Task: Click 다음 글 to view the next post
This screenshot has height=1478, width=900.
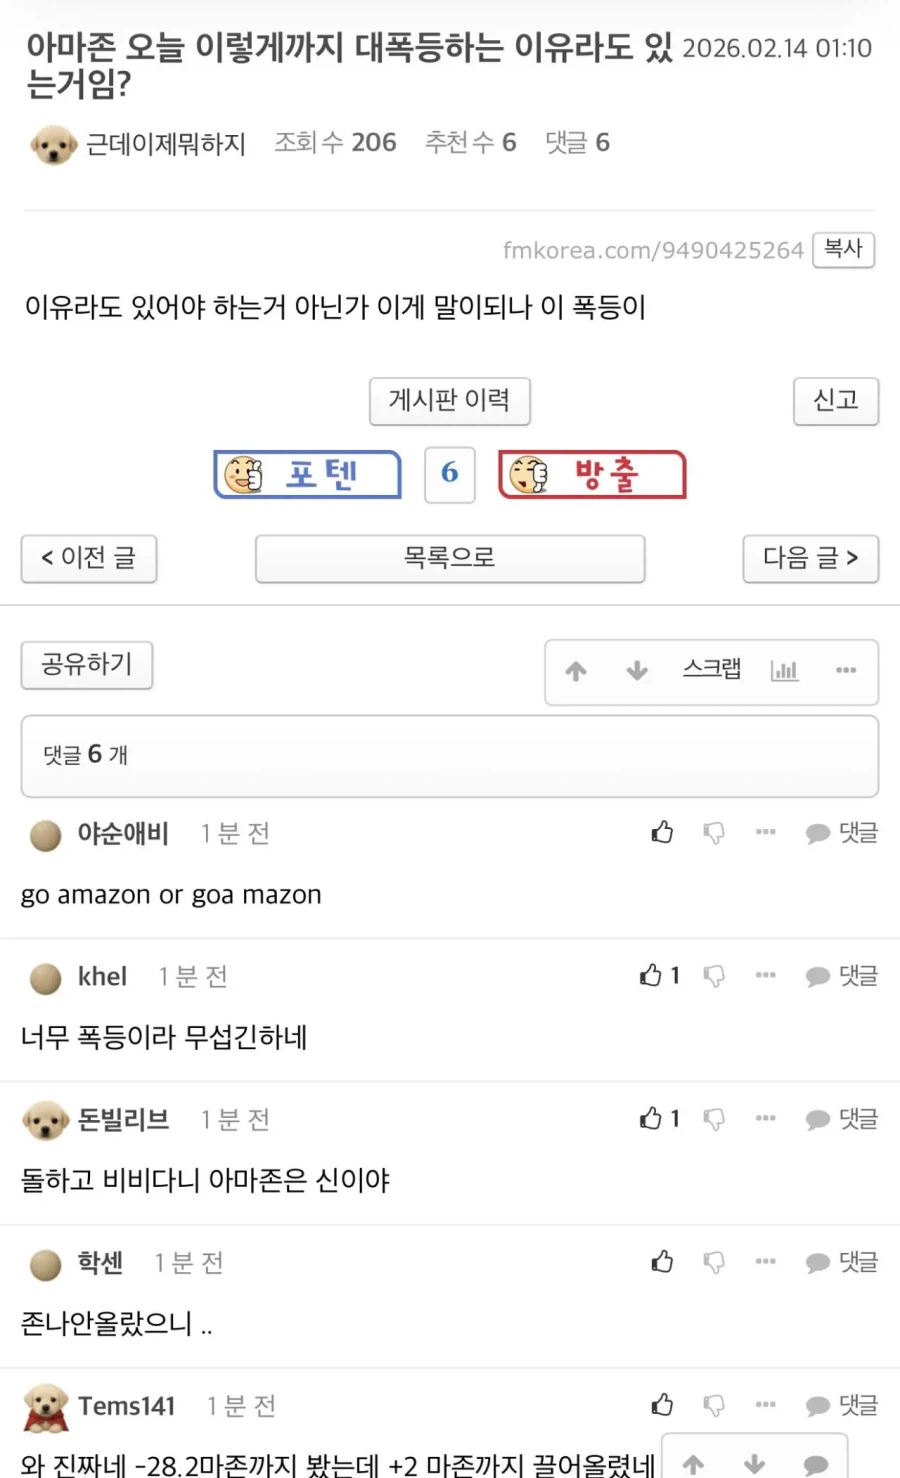Action: coord(810,559)
